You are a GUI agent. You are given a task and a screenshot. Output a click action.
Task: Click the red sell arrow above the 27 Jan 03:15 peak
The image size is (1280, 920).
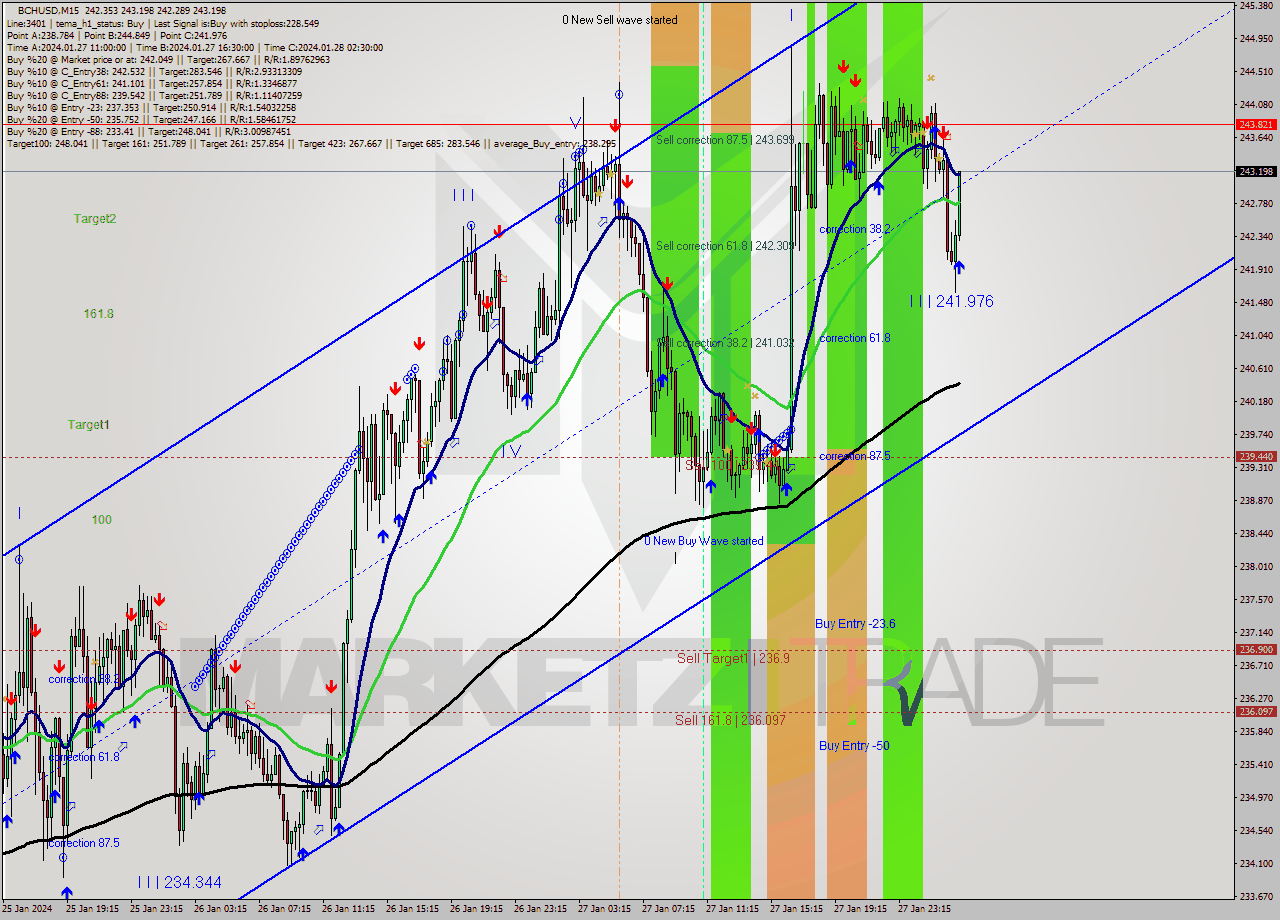615,126
